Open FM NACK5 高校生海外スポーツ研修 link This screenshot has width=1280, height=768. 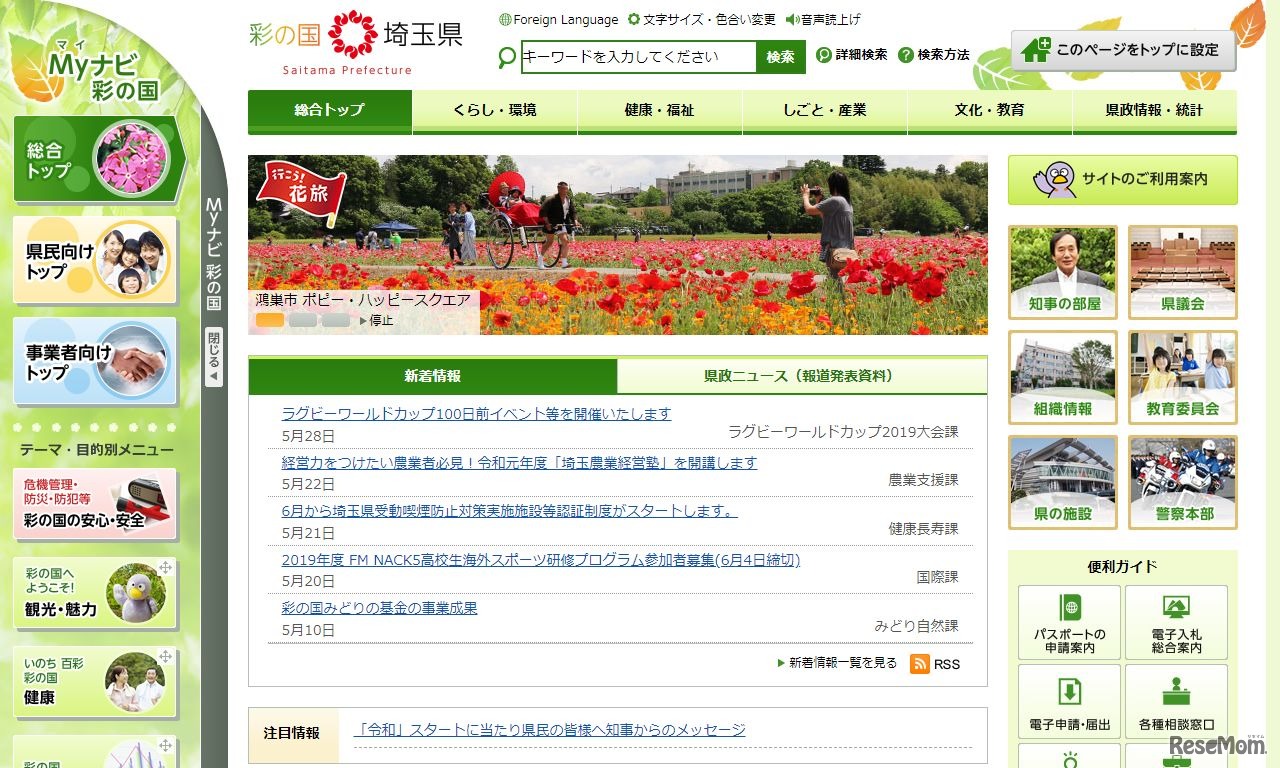pos(541,560)
